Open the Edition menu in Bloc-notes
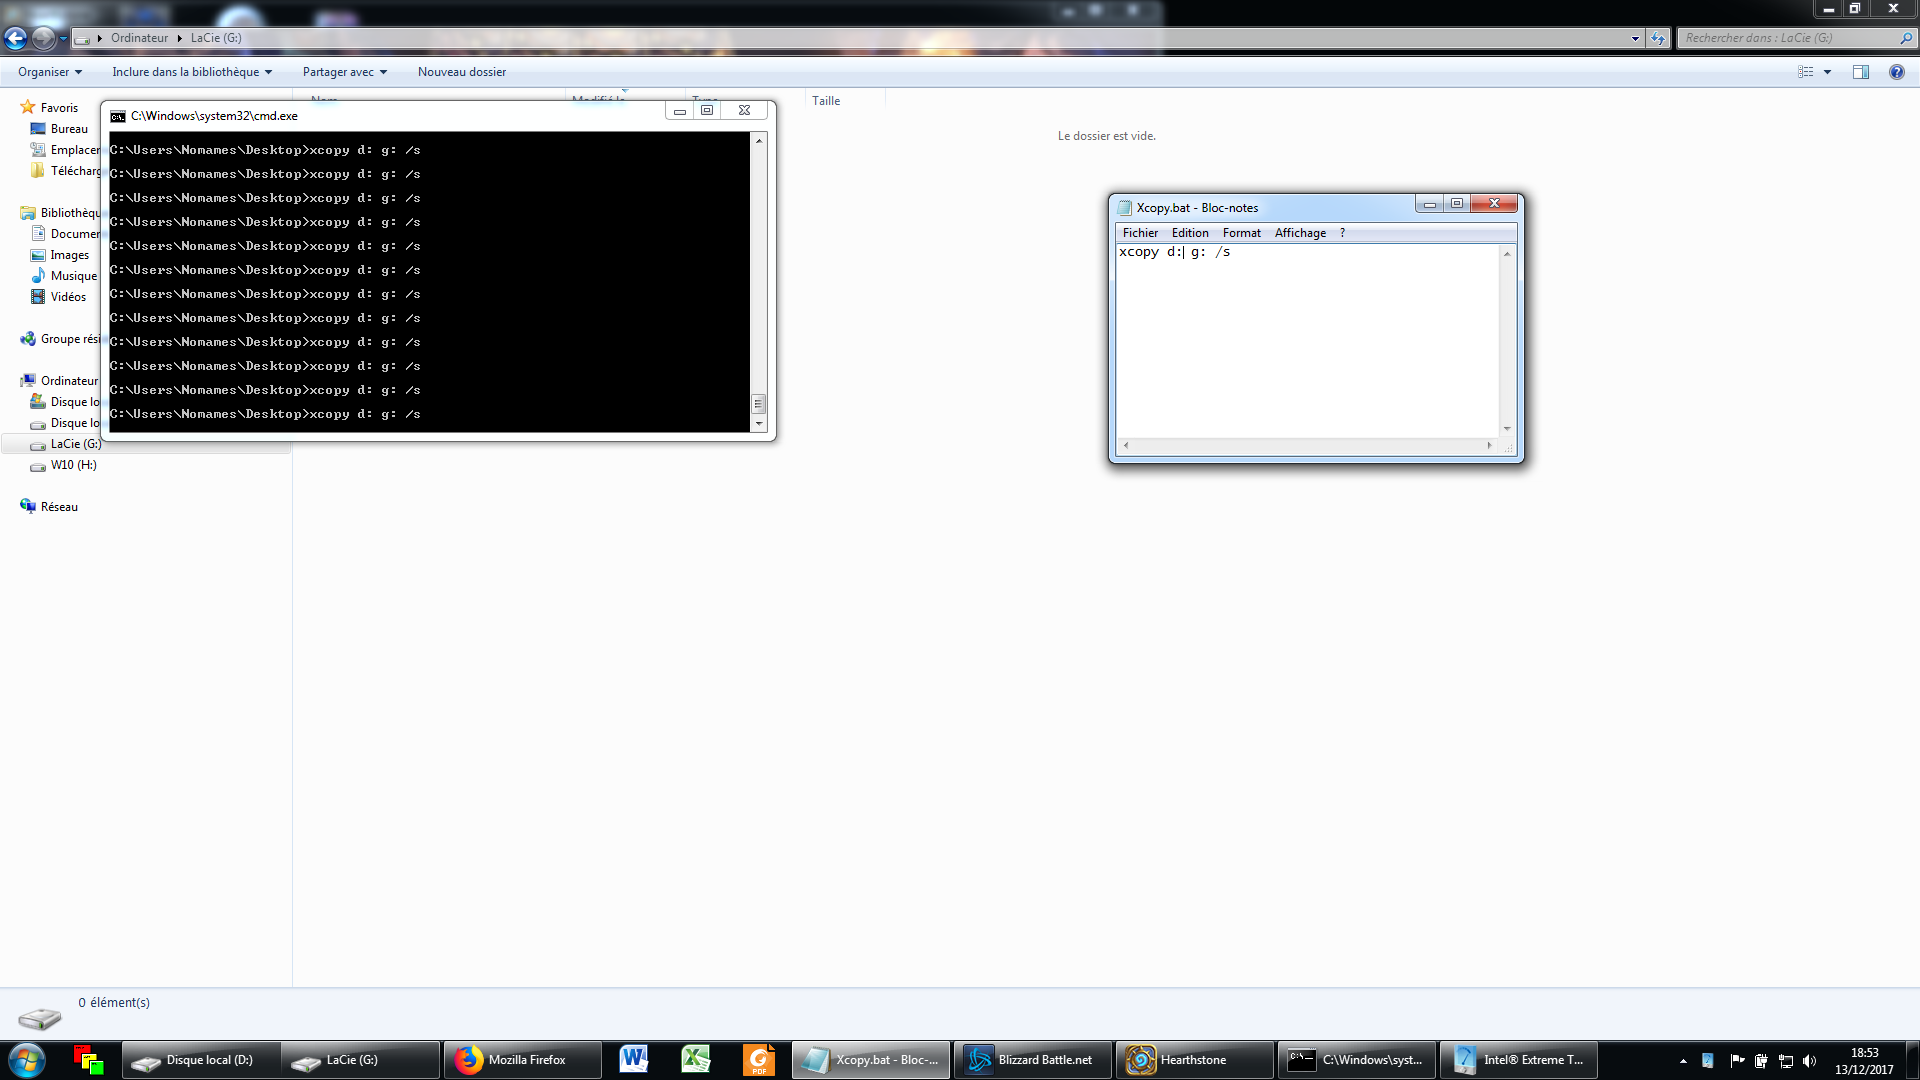Viewport: 1920px width, 1080px height. pos(1190,233)
